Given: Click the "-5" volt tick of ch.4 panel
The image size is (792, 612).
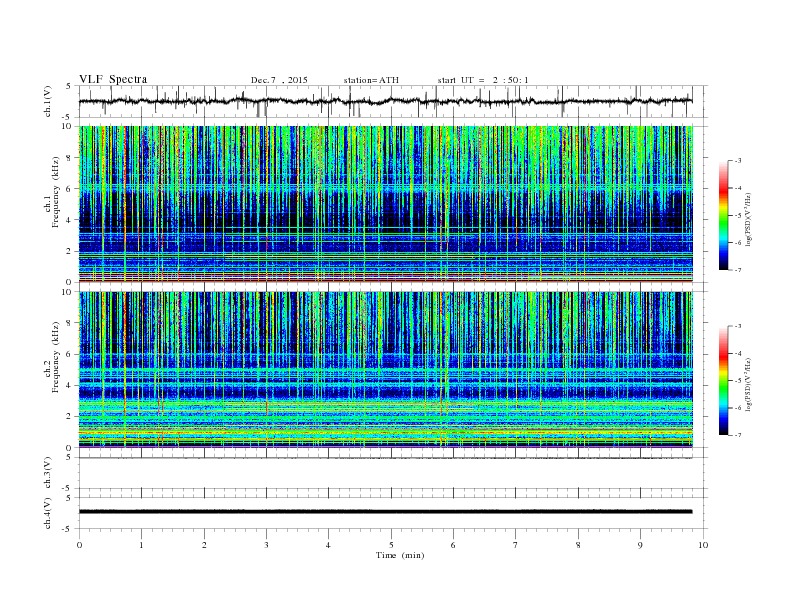Looking at the screenshot, I should pos(68,529).
